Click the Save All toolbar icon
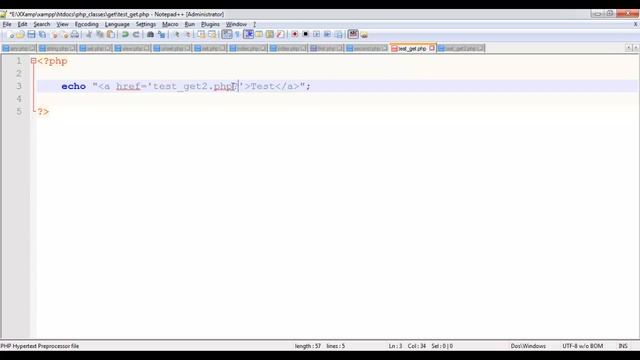 [42, 35]
